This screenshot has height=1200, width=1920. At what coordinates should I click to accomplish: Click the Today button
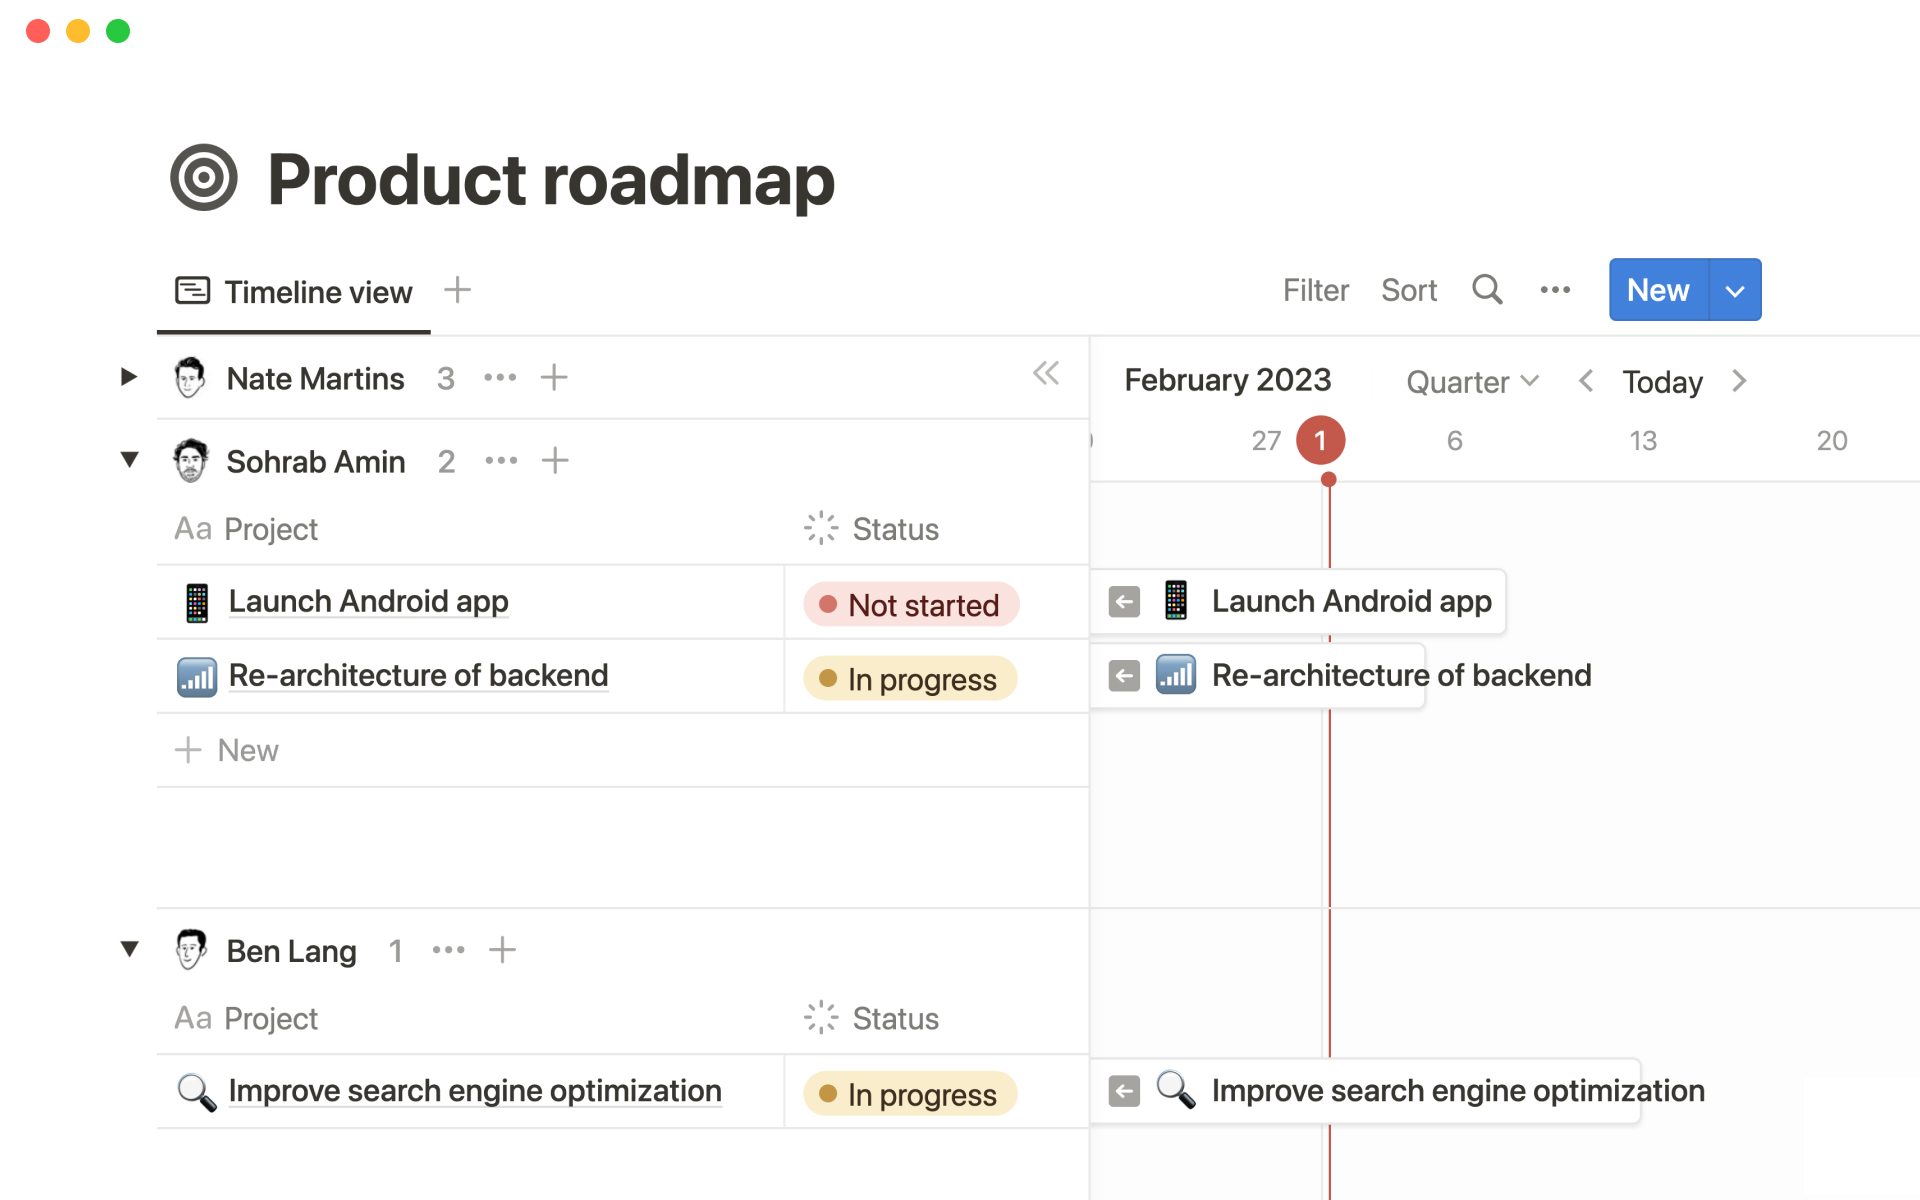click(1662, 382)
